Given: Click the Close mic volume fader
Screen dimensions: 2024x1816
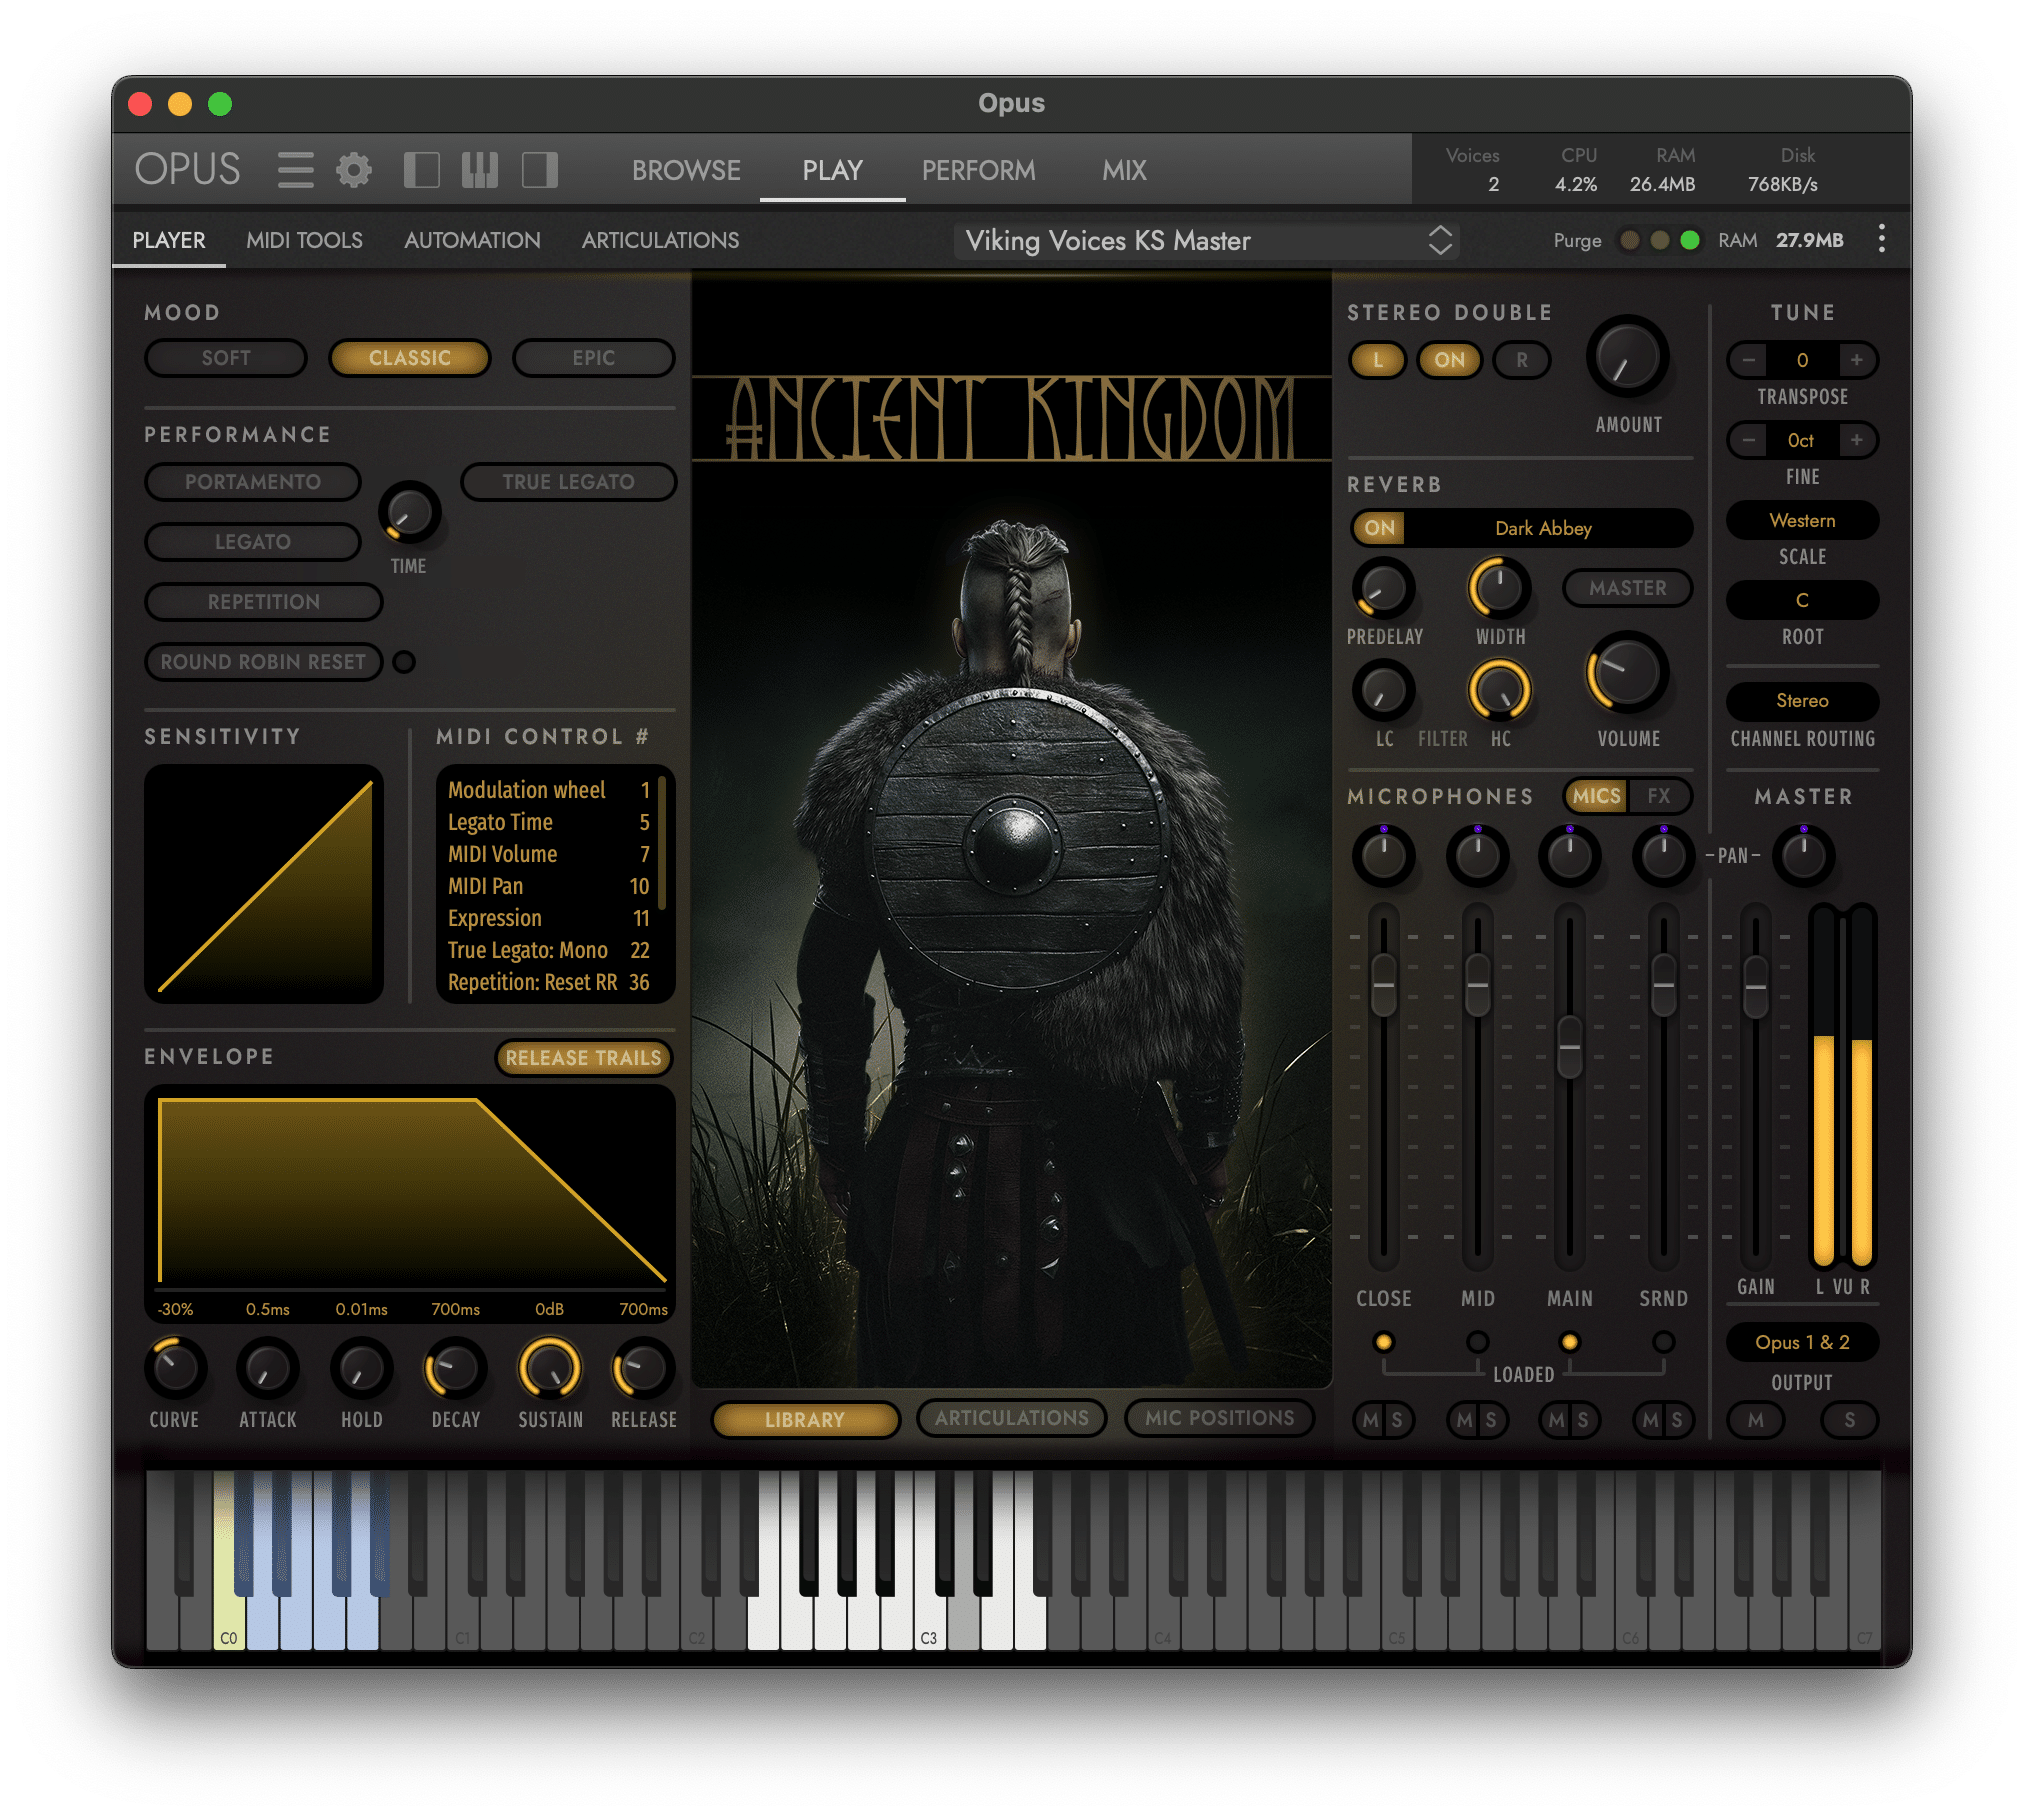Looking at the screenshot, I should point(1384,985).
